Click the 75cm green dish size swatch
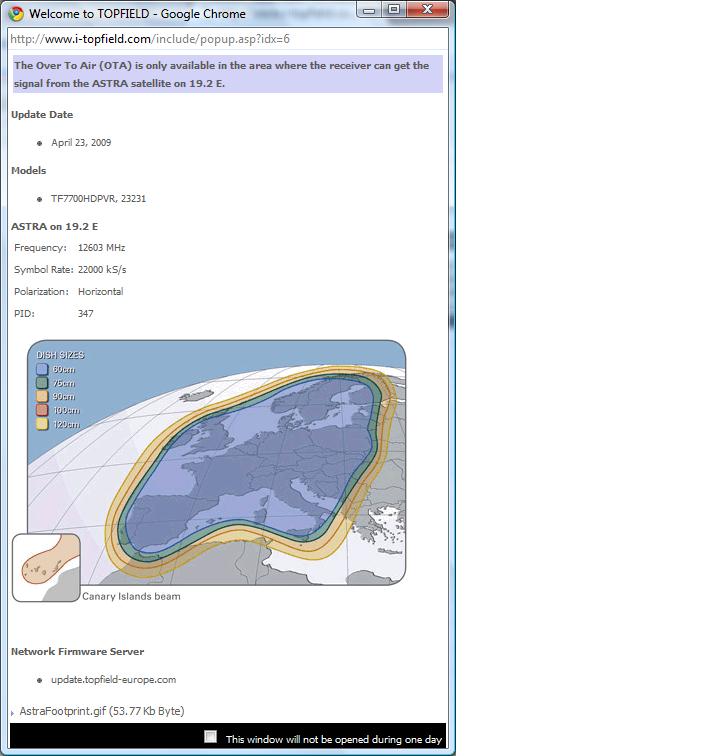Screen dimensions: 720x756 [42, 383]
